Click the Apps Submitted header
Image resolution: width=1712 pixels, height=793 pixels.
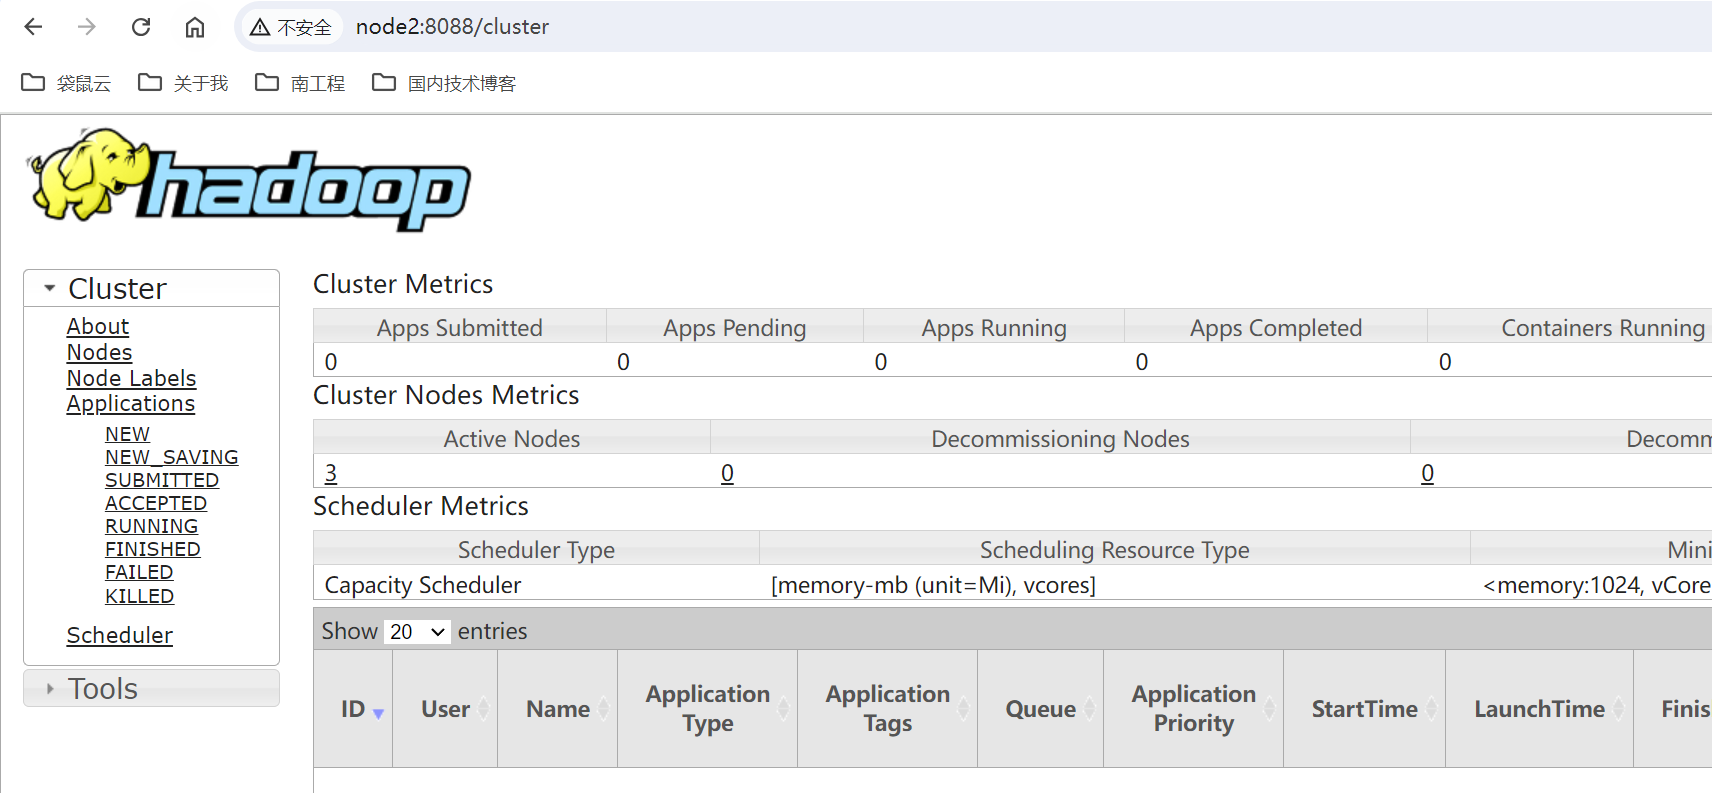click(x=460, y=328)
